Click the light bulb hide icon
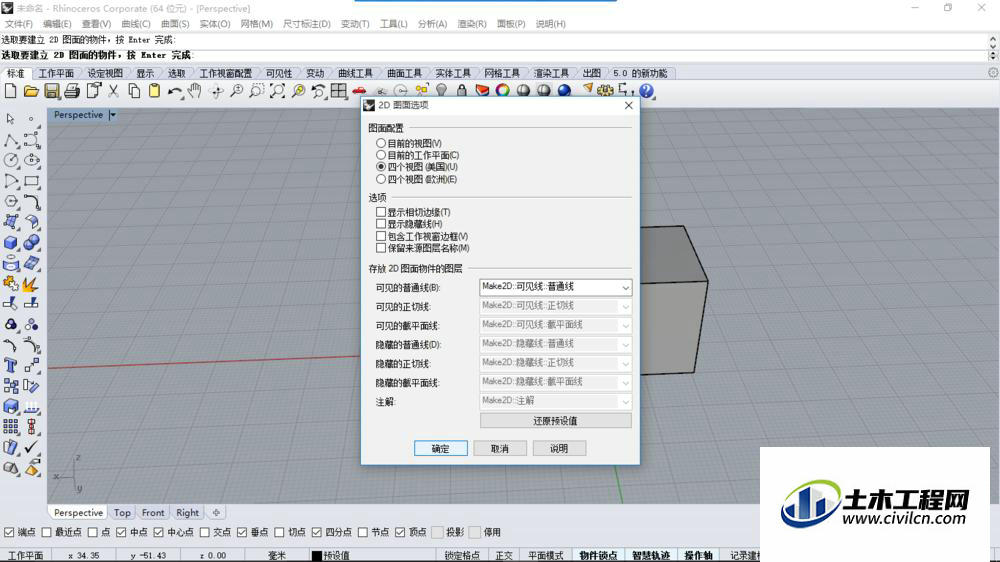 441,91
